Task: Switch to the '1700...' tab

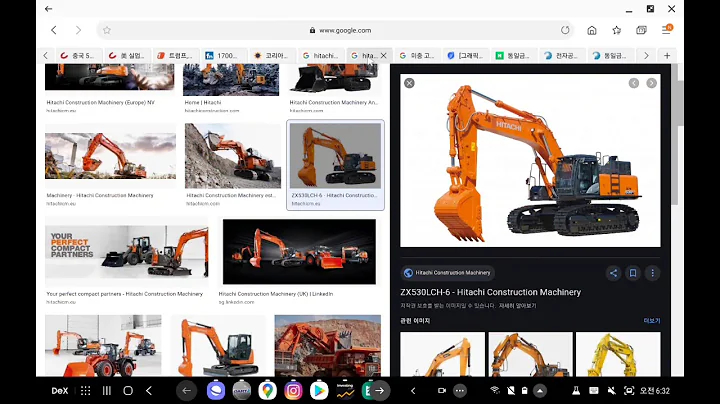Action: click(224, 56)
